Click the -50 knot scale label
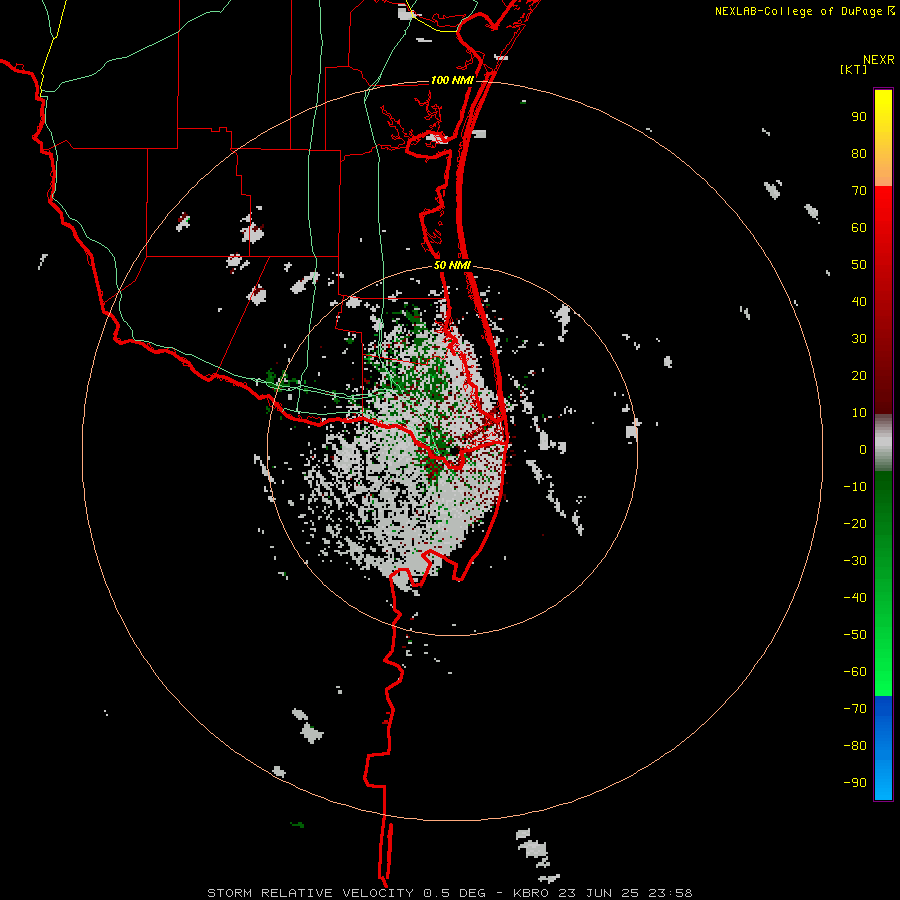Screen dimensions: 900x900 pyautogui.click(x=855, y=635)
